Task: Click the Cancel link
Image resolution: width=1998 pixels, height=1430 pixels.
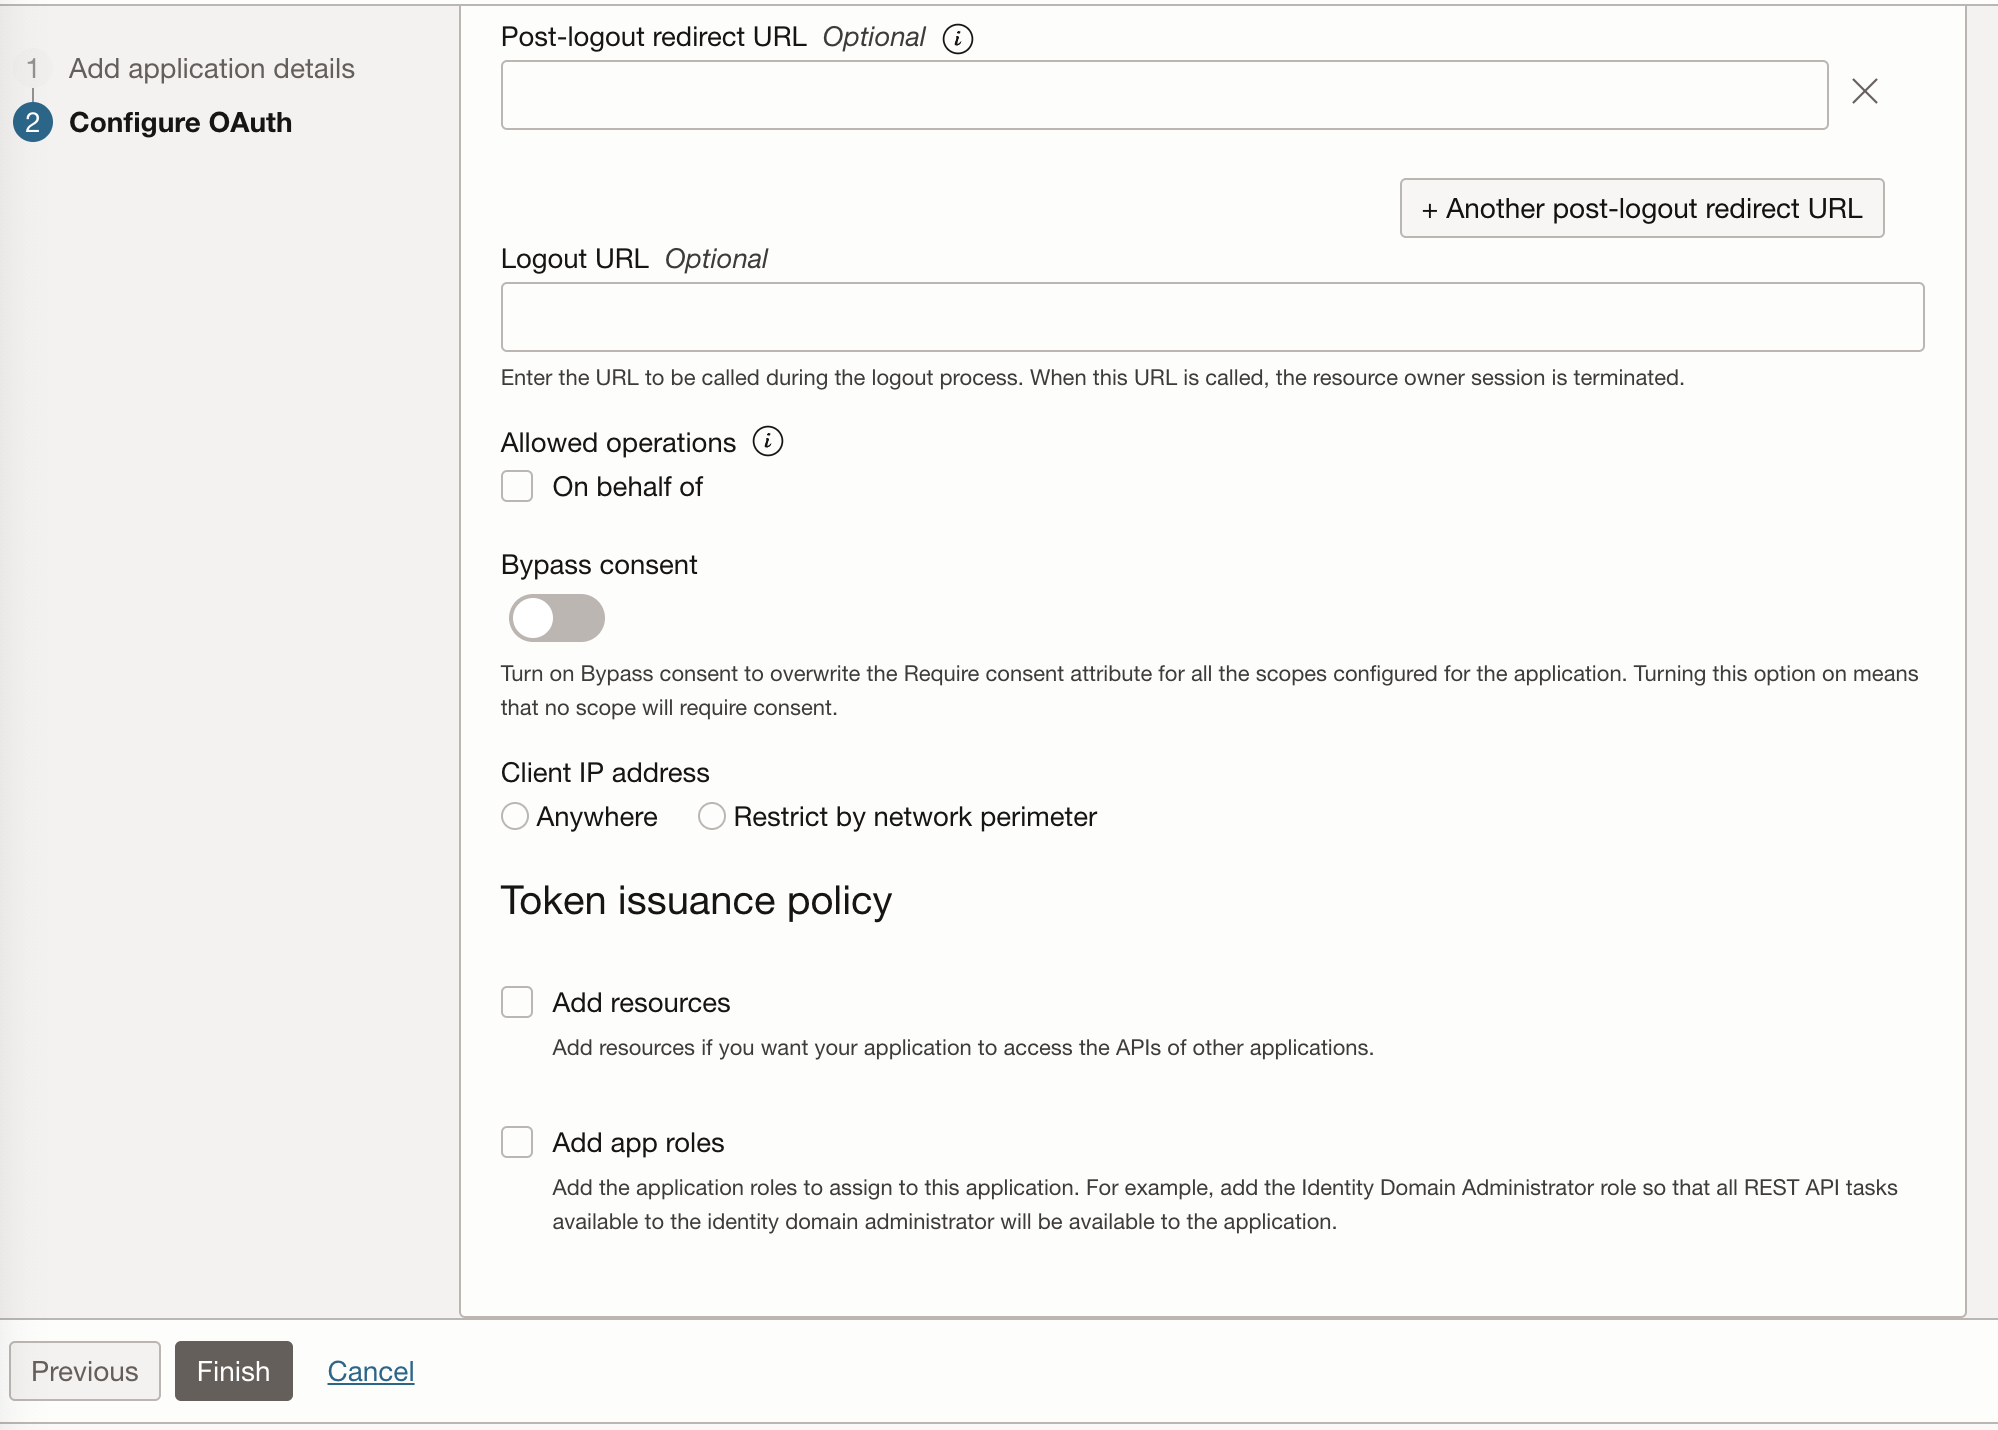Action: [x=370, y=1371]
